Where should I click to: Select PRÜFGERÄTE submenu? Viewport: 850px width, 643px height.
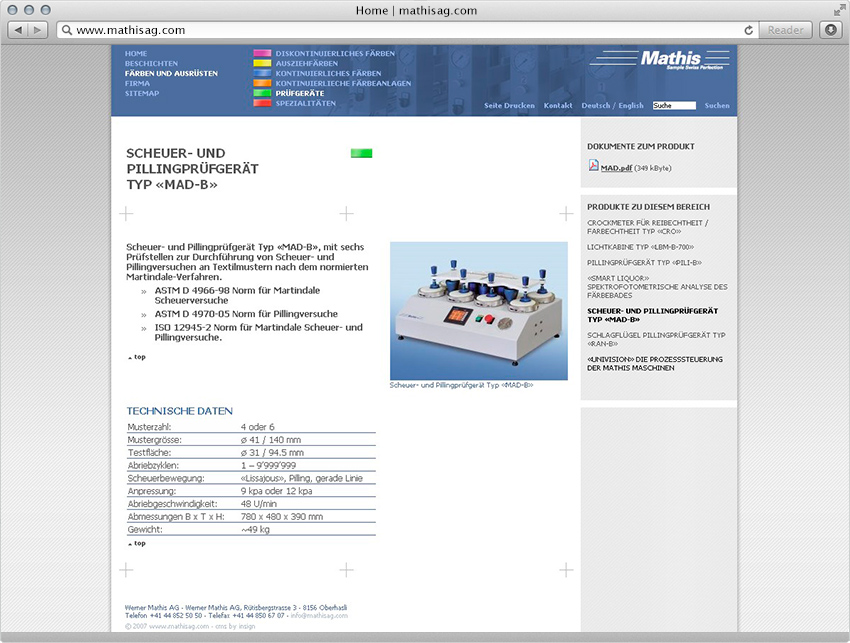pos(300,93)
